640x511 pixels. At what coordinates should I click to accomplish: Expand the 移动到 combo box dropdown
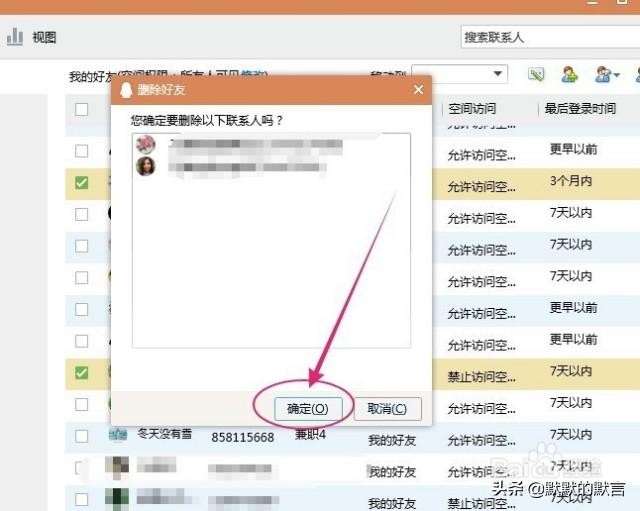498,75
